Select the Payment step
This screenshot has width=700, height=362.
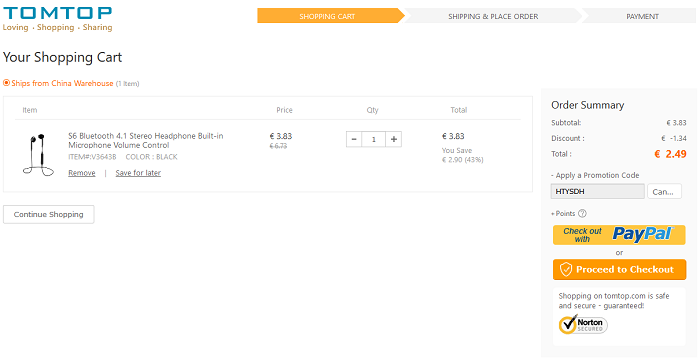tap(642, 16)
